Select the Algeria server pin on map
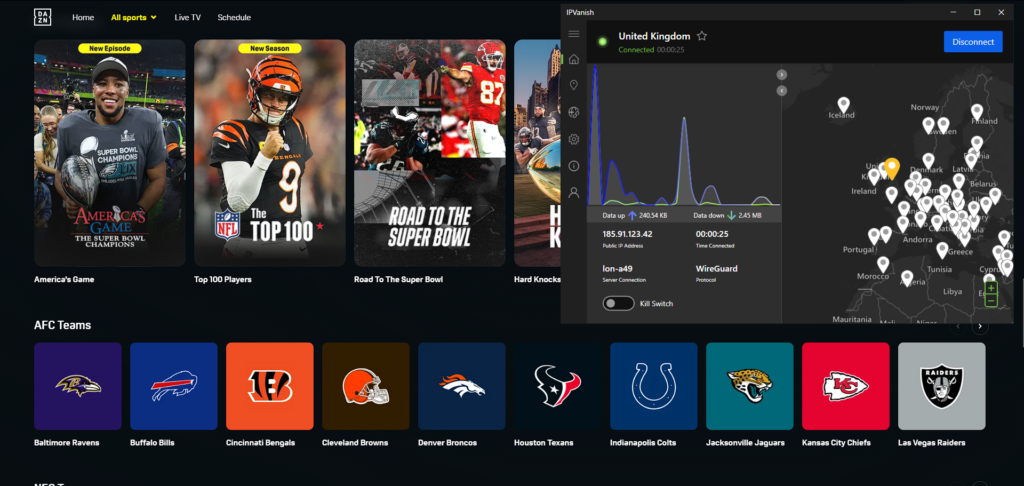The height and width of the screenshot is (486, 1024). click(906, 278)
